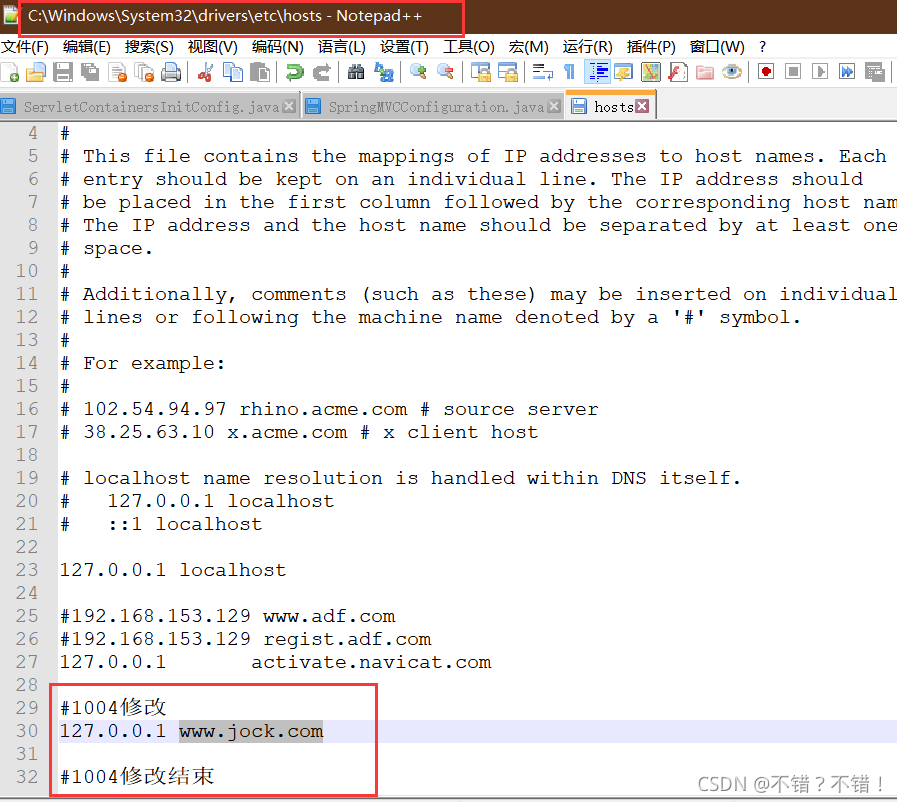Paste from clipboard toolbar icon

pyautogui.click(x=260, y=73)
